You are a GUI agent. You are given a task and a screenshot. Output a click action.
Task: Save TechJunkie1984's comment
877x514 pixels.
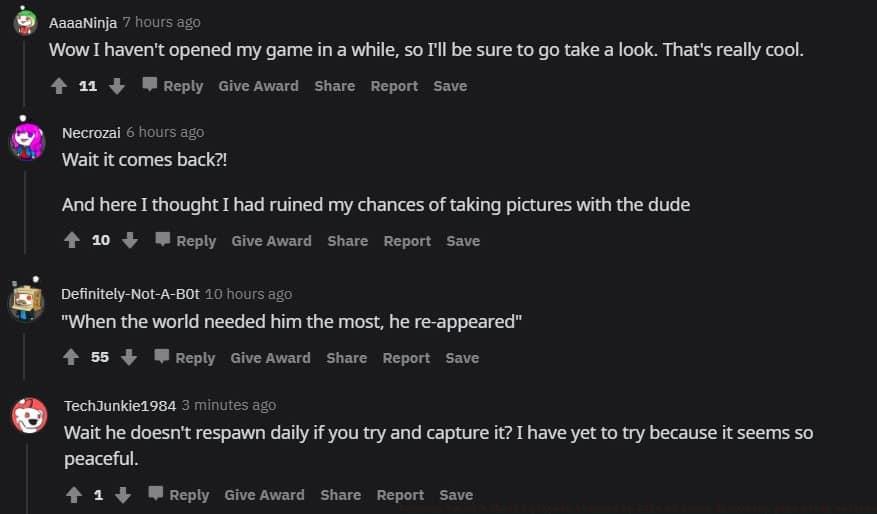pyautogui.click(x=456, y=495)
